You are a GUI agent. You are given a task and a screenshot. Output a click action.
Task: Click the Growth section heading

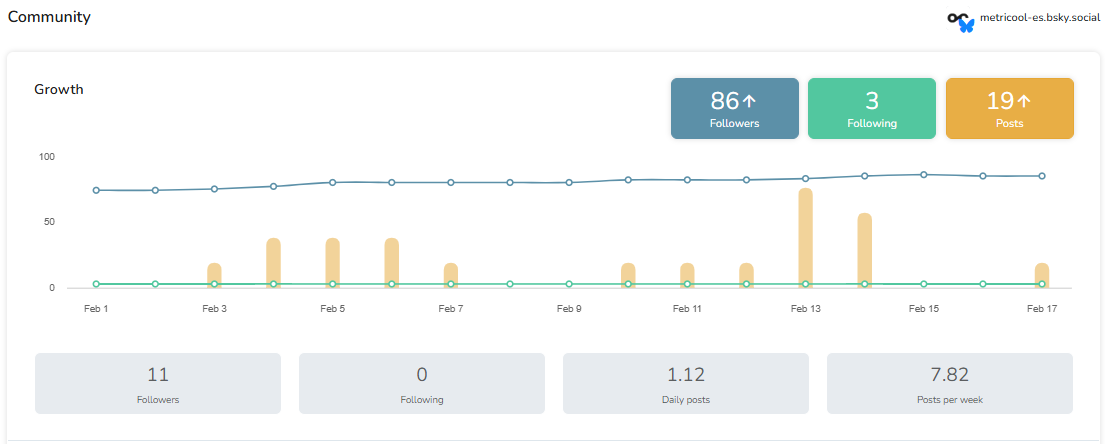coord(59,89)
